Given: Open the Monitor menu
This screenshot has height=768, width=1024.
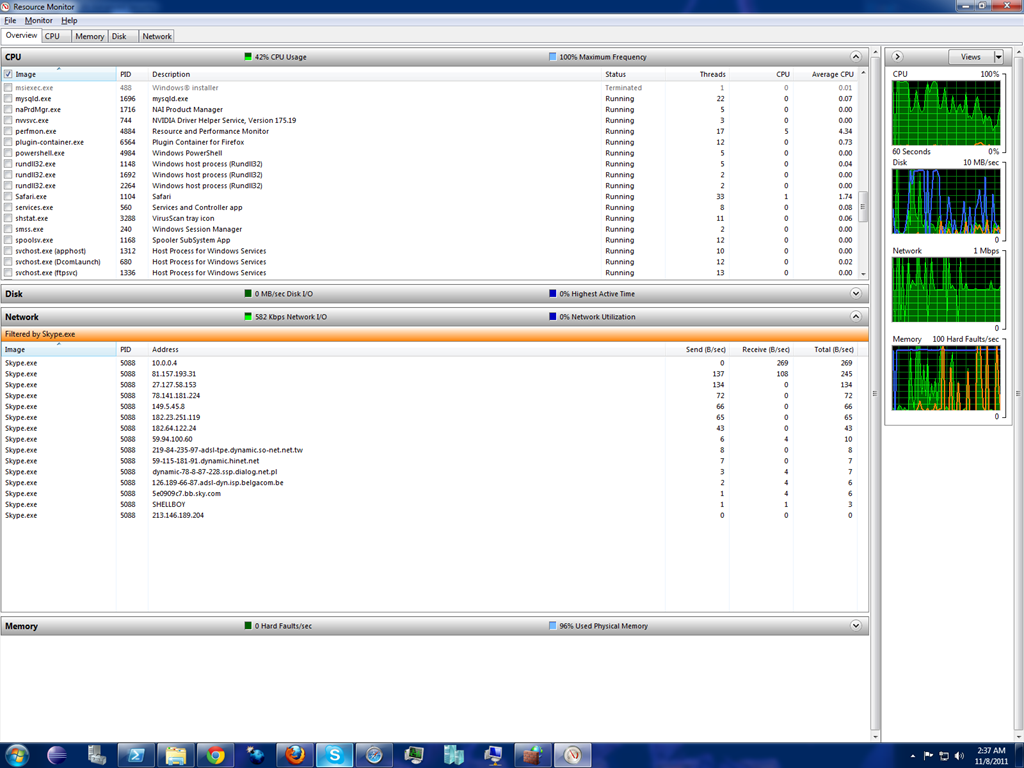Looking at the screenshot, I should (39, 21).
